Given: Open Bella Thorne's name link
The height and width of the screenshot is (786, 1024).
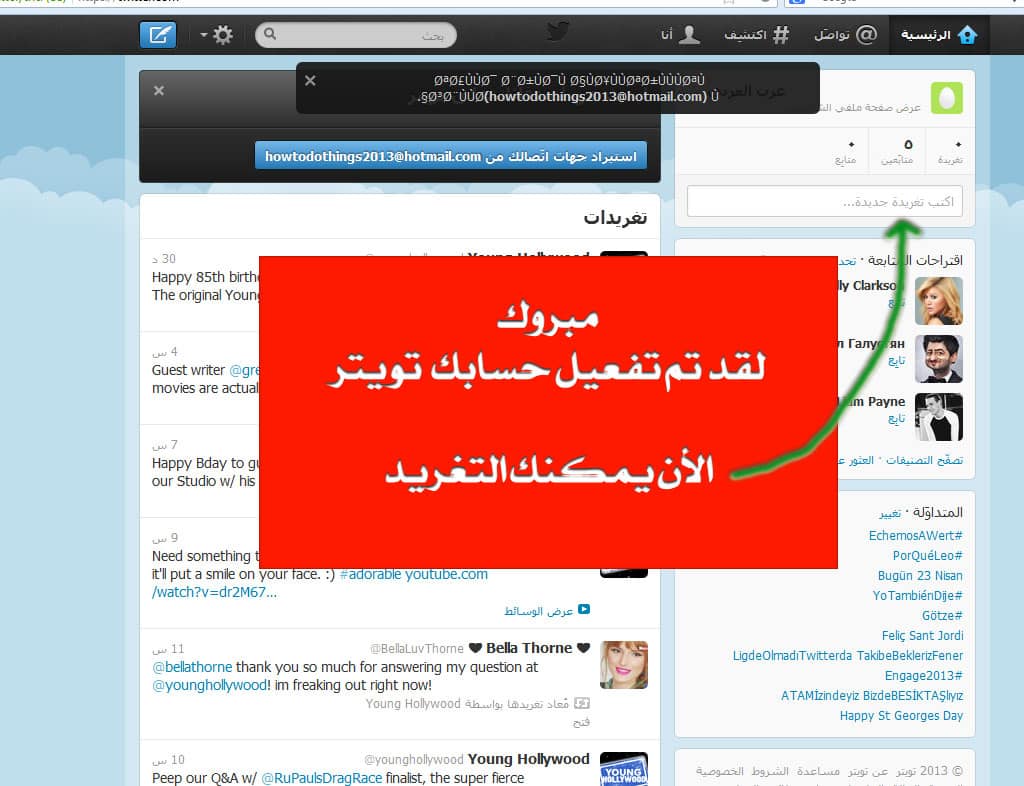Looking at the screenshot, I should pyautogui.click(x=530, y=648).
